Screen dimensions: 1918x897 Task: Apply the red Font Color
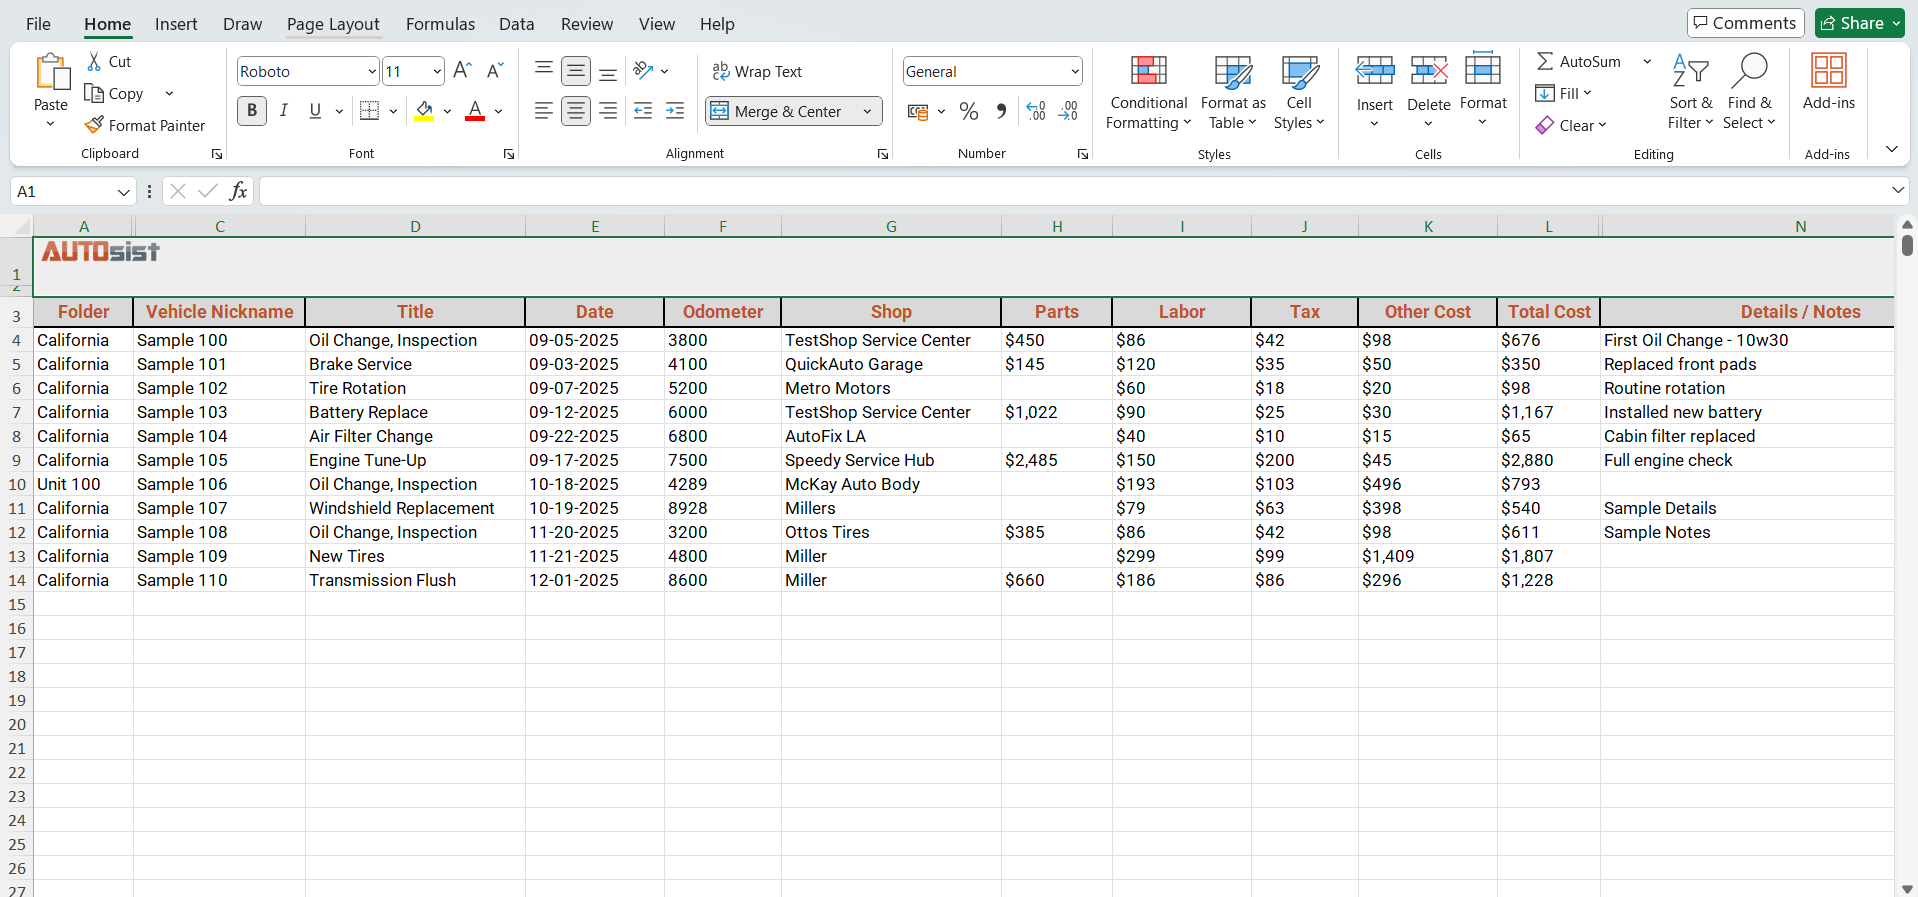(475, 111)
